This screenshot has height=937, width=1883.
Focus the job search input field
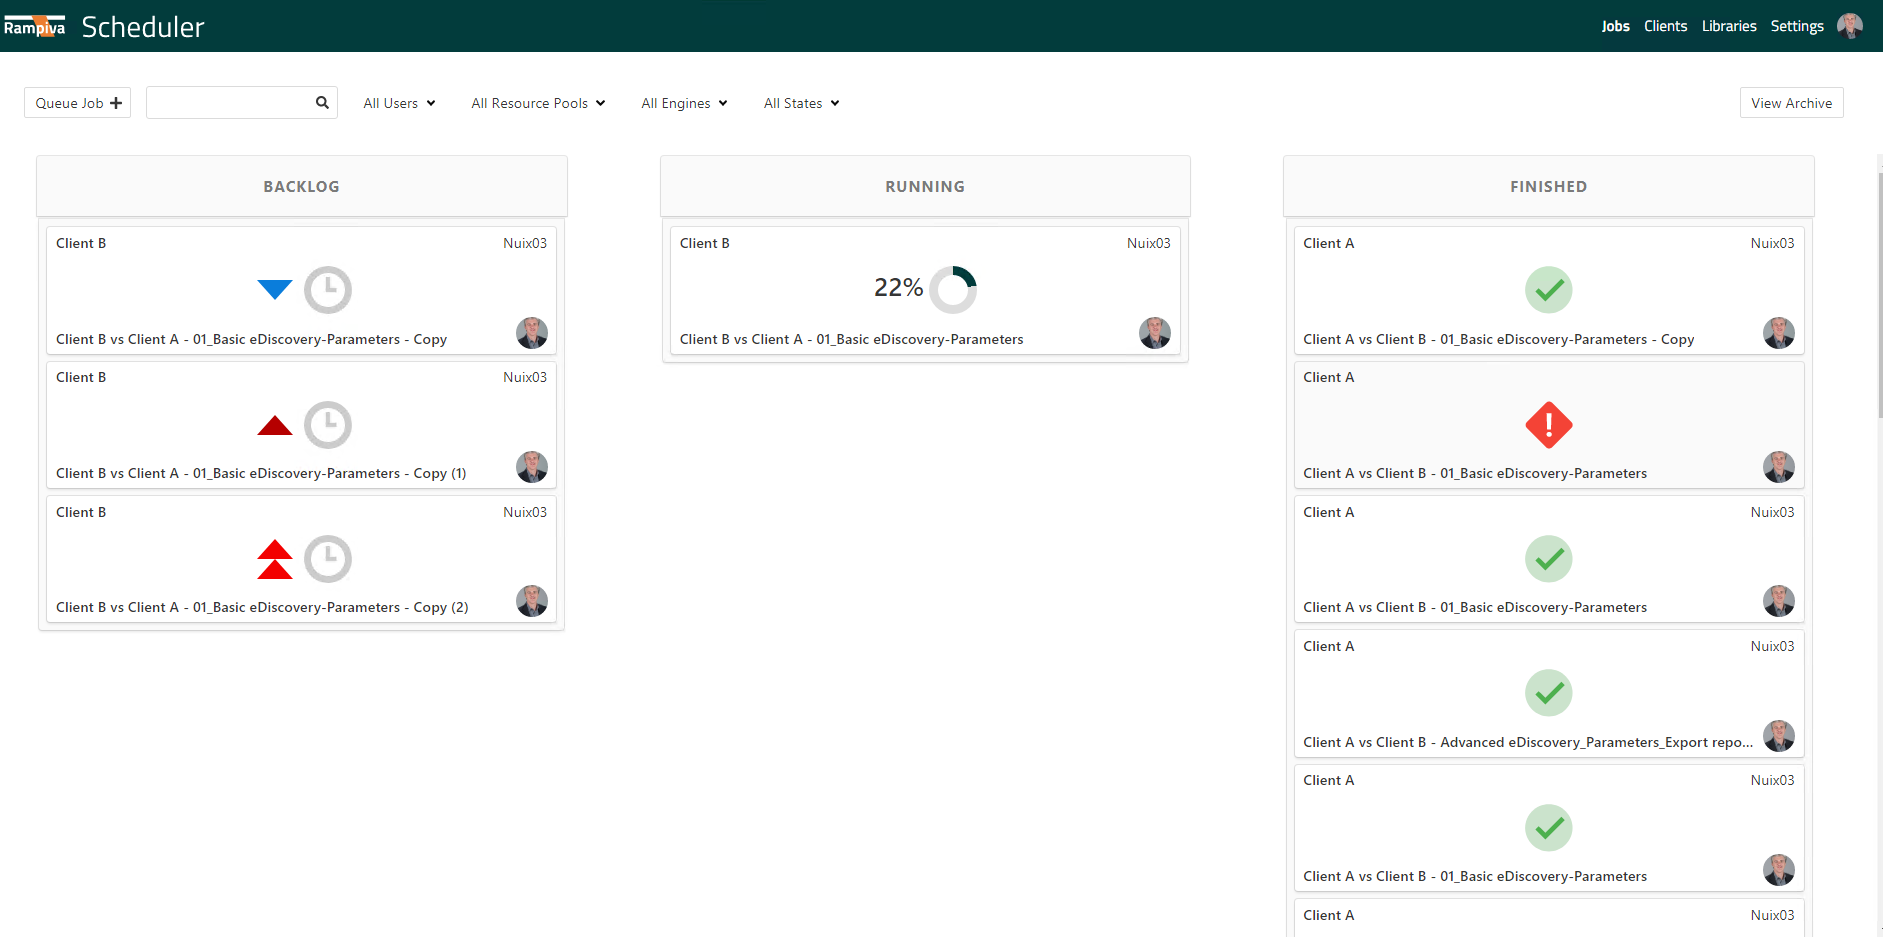pos(230,103)
